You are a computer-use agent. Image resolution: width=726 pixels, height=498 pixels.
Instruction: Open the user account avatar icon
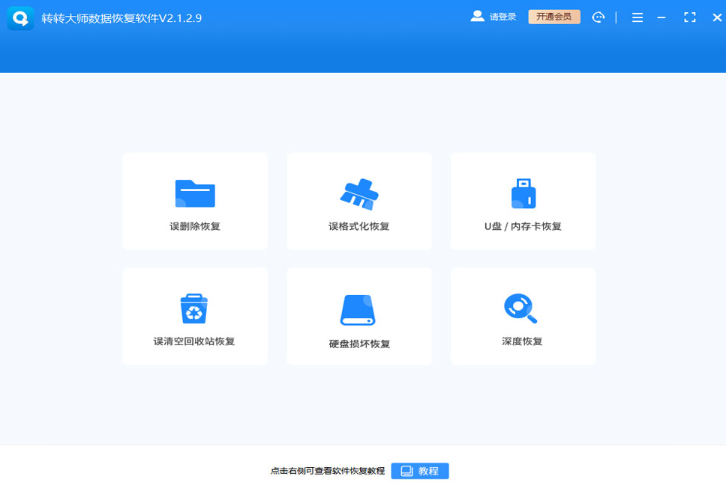pyautogui.click(x=477, y=17)
